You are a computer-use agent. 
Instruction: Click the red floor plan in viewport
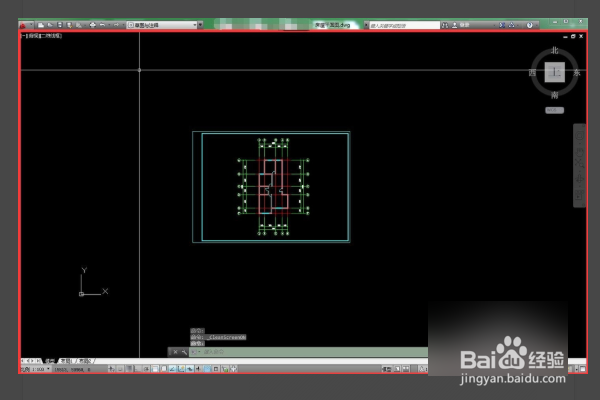(273, 186)
